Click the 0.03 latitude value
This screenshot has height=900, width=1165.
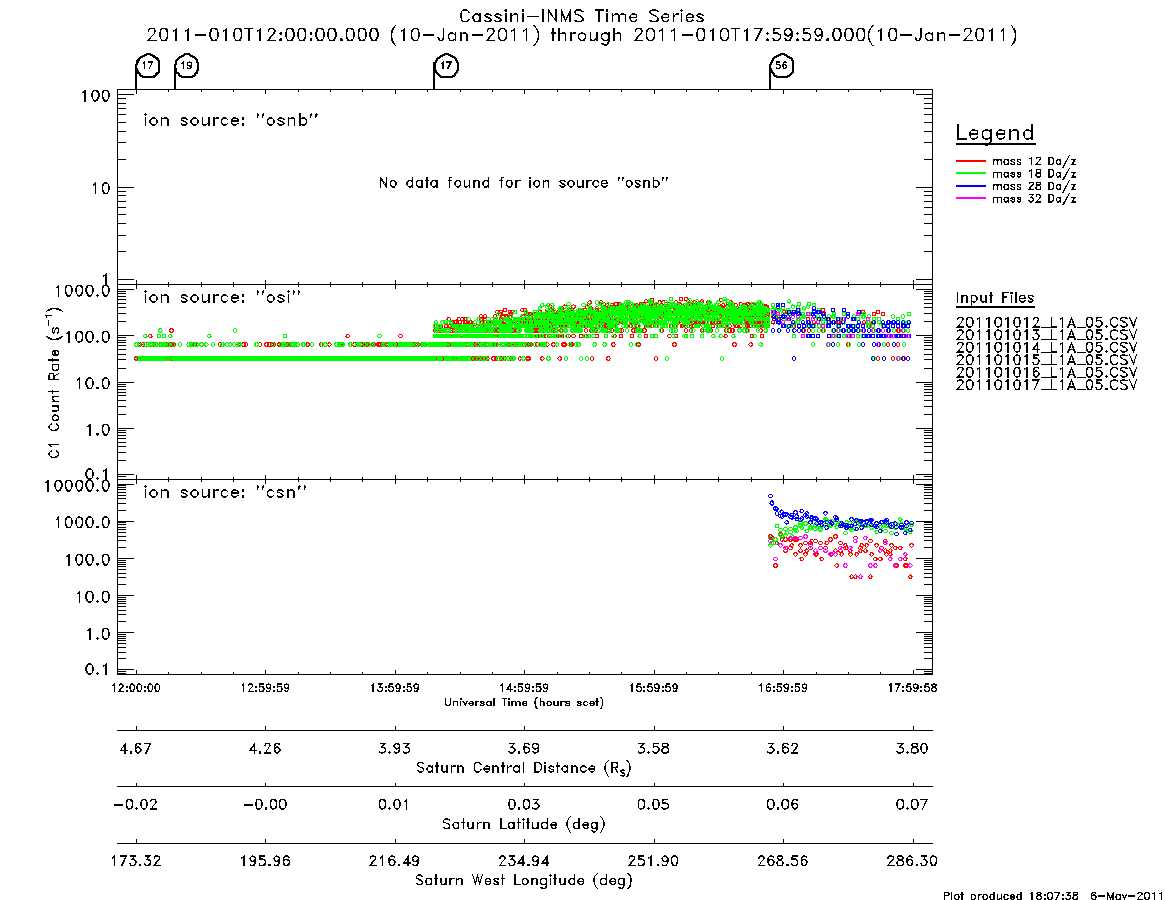pyautogui.click(x=524, y=805)
